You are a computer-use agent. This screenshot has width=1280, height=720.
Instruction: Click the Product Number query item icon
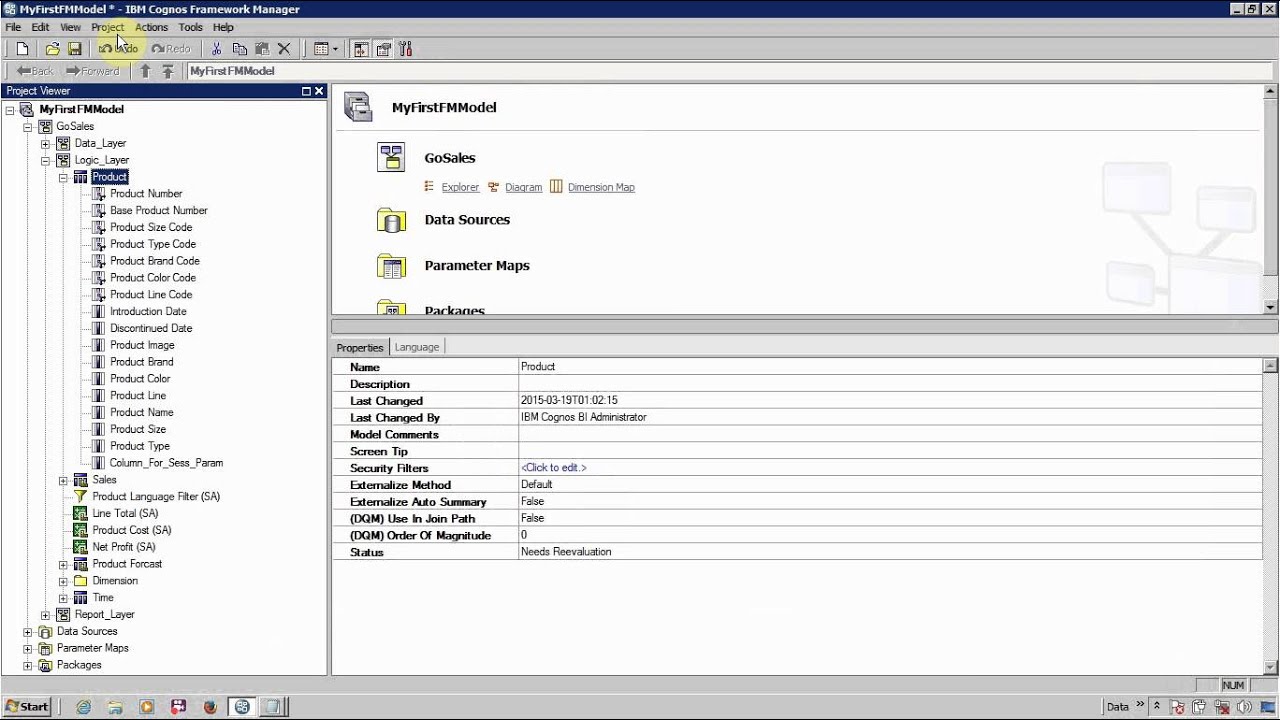(98, 194)
